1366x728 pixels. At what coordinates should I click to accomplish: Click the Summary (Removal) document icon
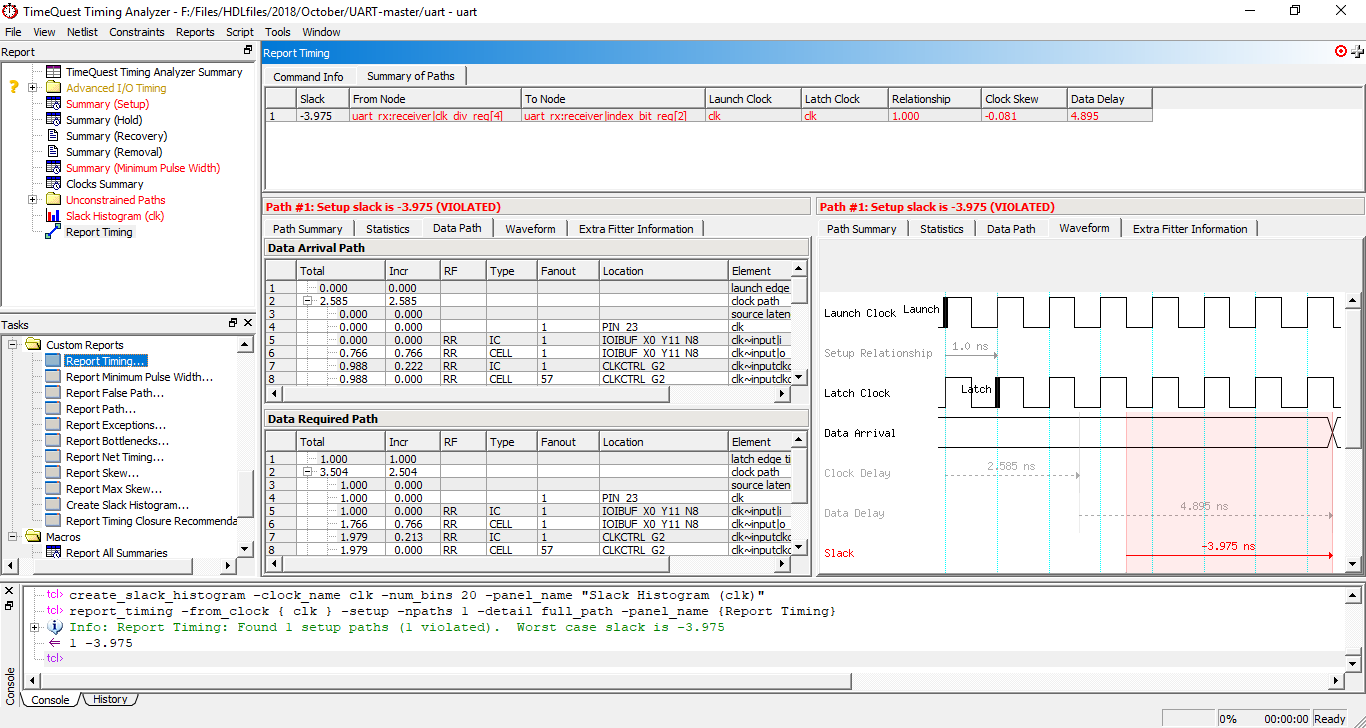click(x=53, y=152)
